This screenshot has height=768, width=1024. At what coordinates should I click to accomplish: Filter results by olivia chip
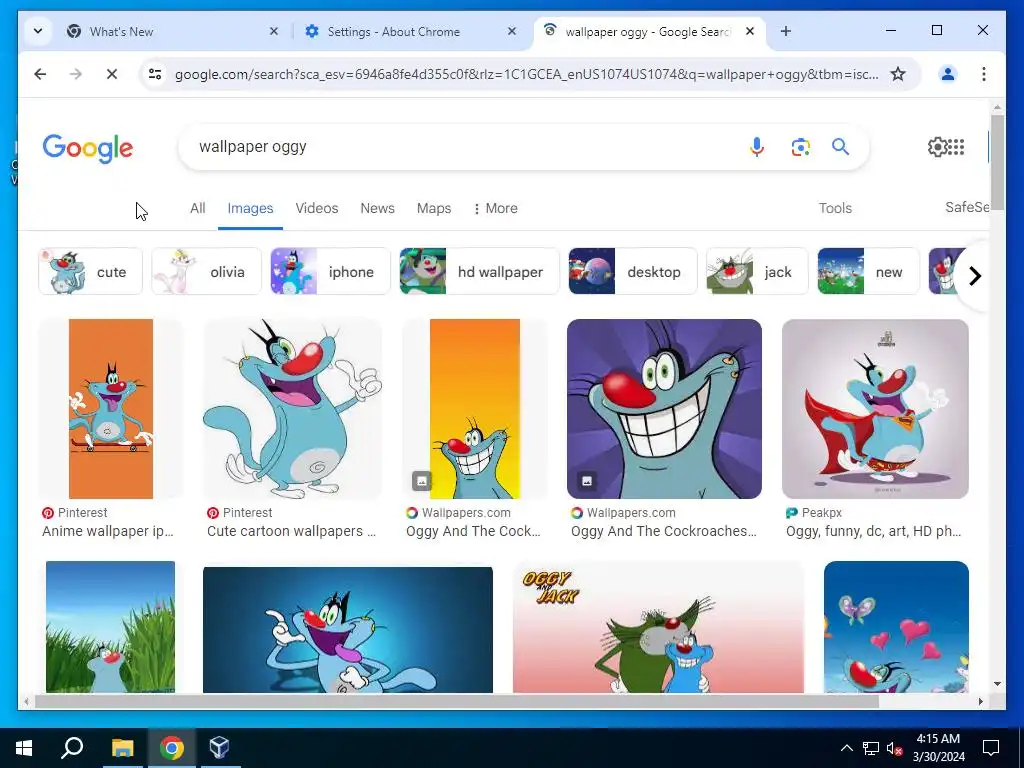pos(207,272)
